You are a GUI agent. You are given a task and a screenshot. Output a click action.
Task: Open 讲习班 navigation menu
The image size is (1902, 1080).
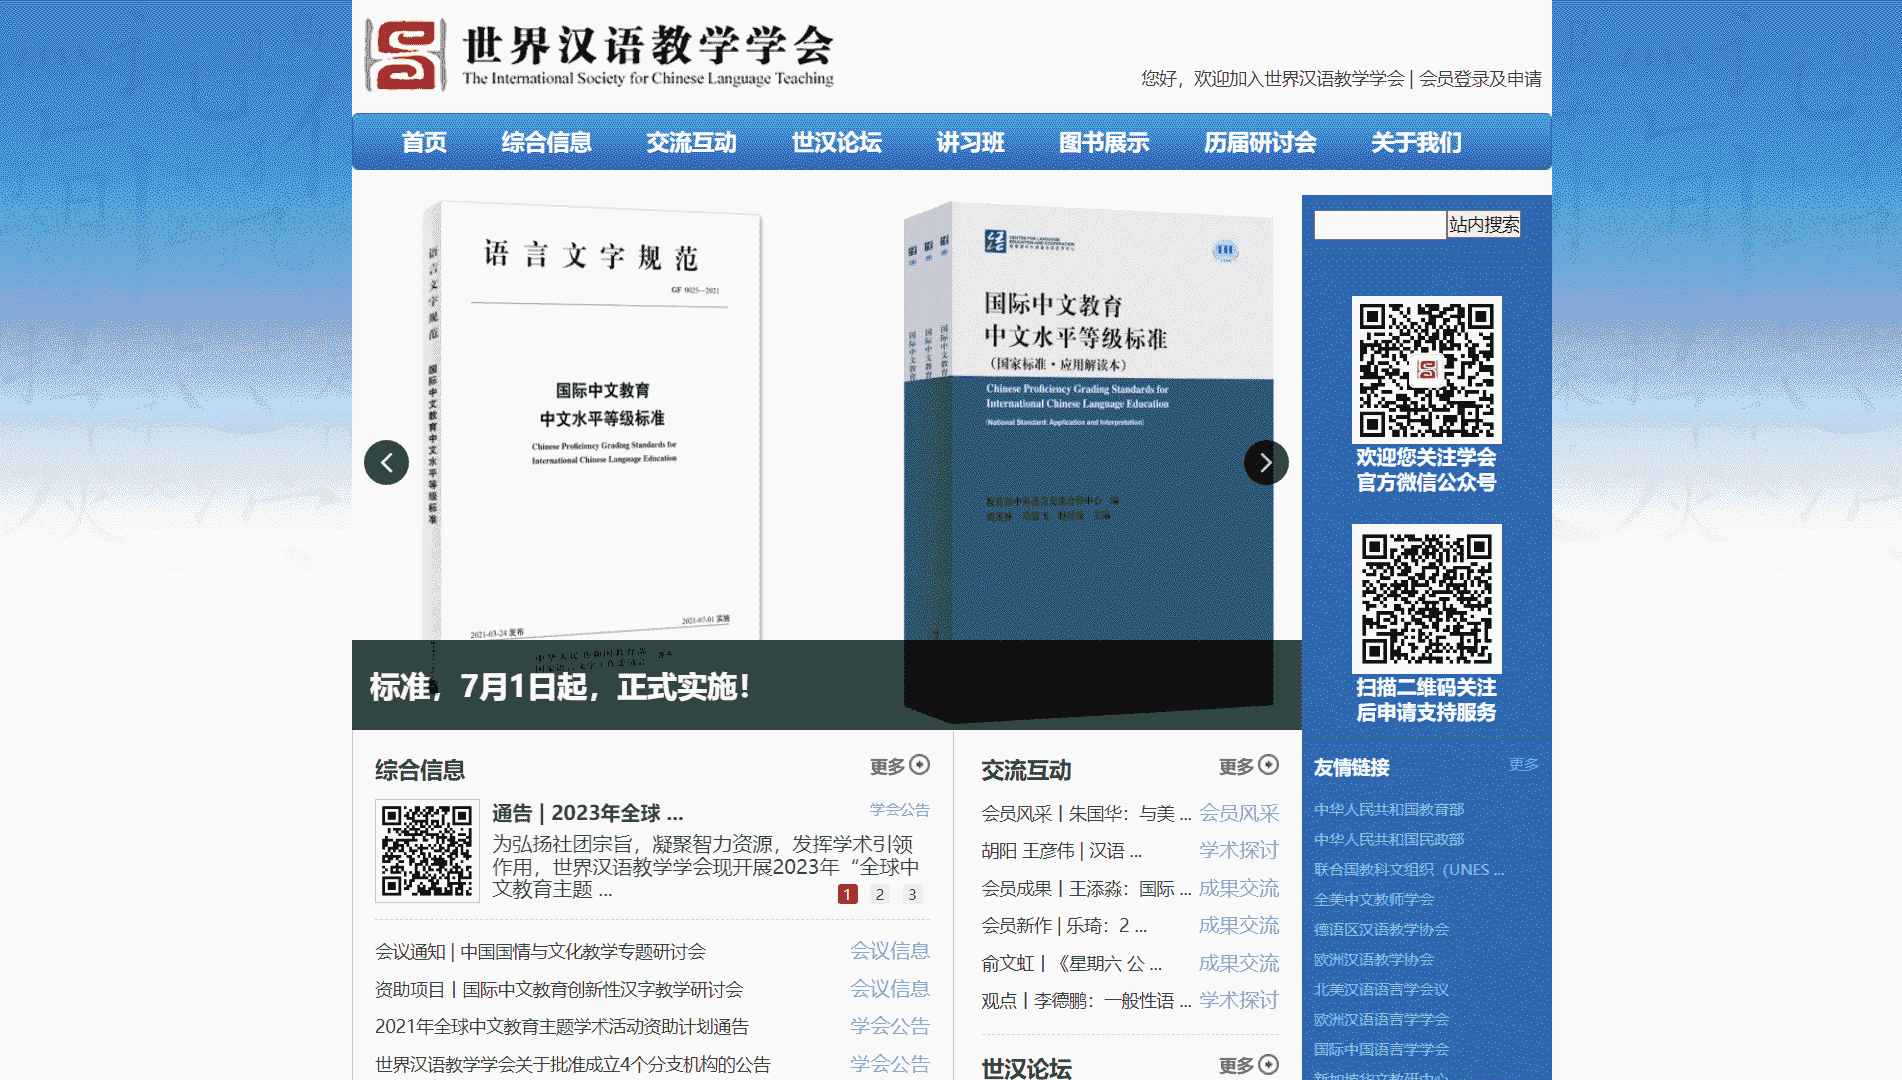pos(970,143)
